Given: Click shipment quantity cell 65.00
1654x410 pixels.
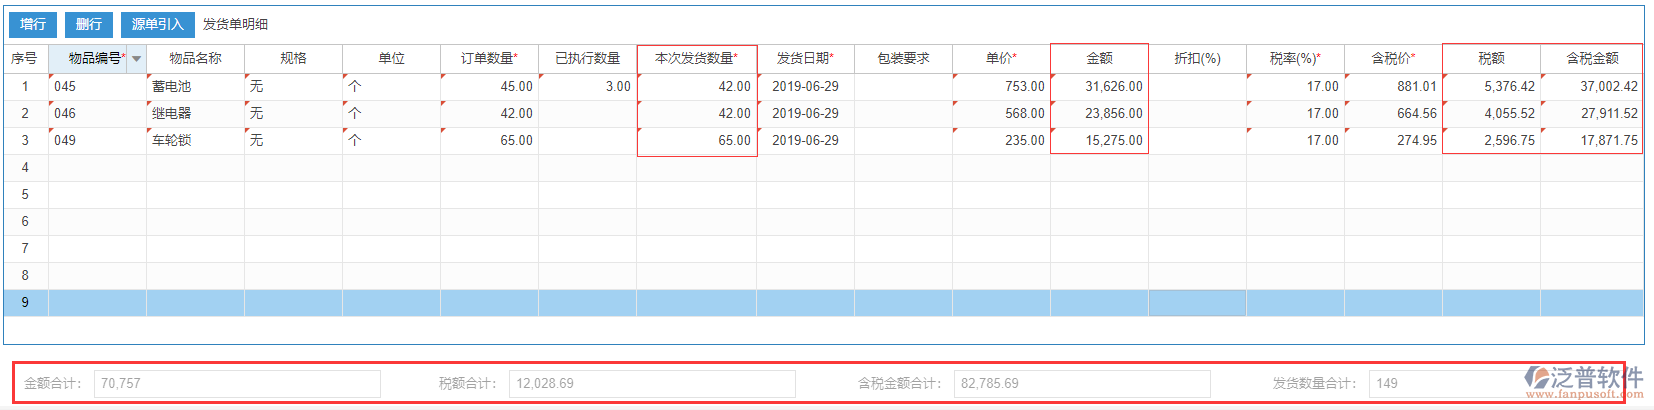Looking at the screenshot, I should point(696,141).
